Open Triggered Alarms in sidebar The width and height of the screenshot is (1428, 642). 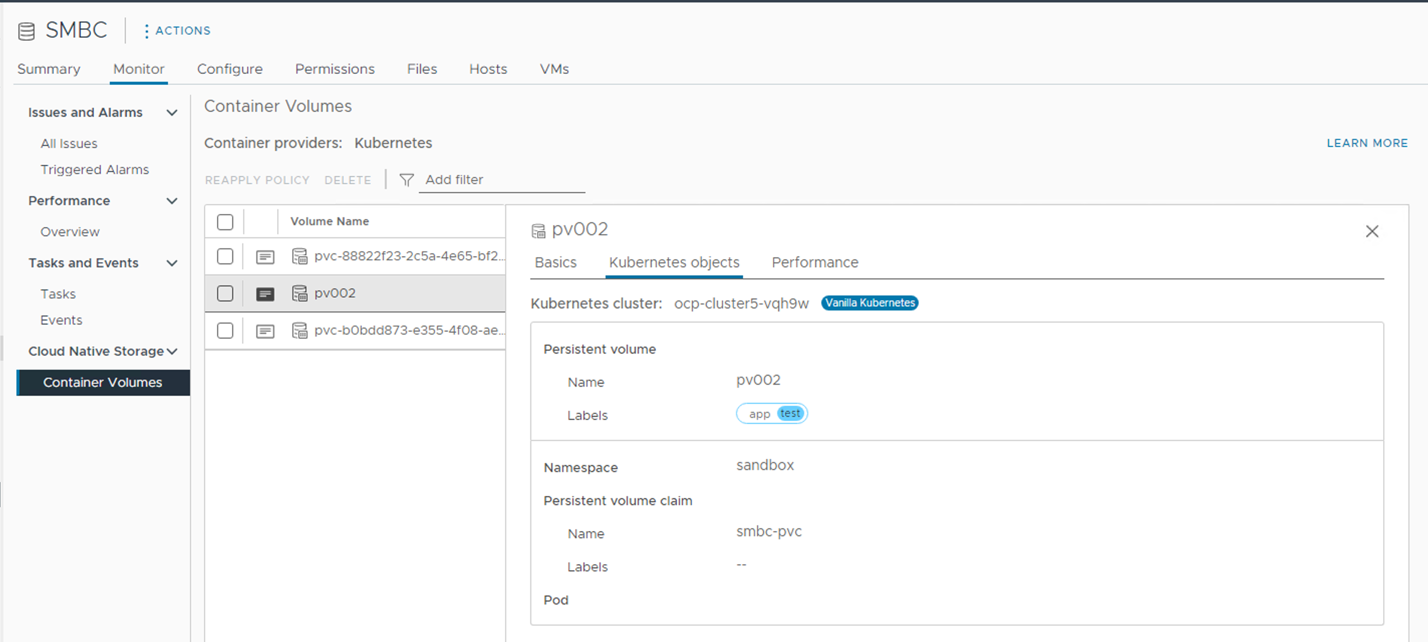(95, 170)
